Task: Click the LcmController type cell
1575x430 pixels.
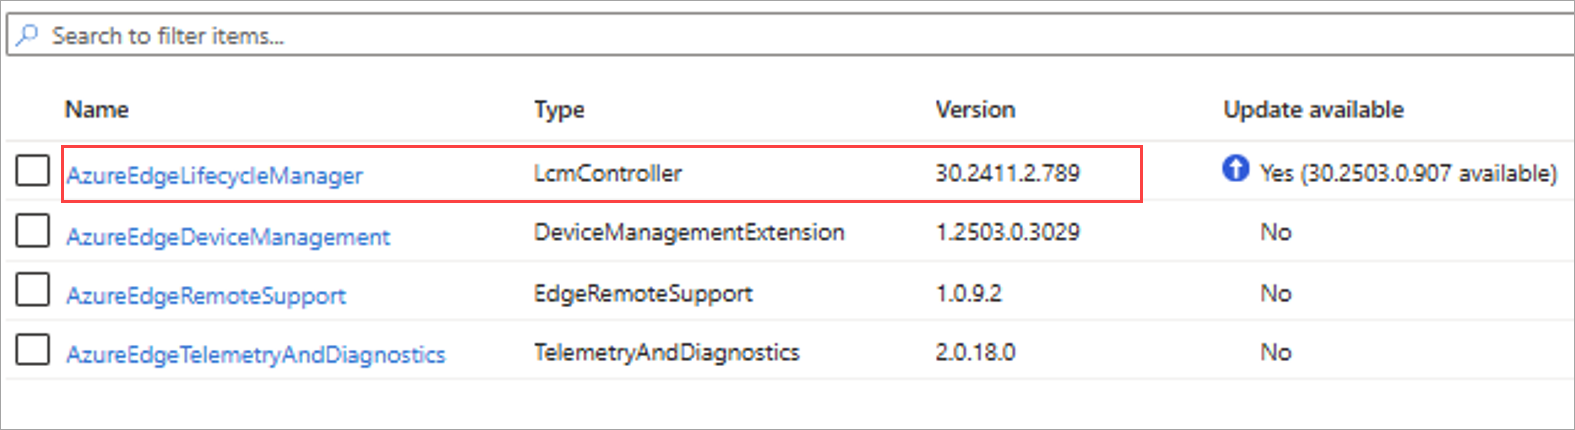Action: [x=608, y=174]
